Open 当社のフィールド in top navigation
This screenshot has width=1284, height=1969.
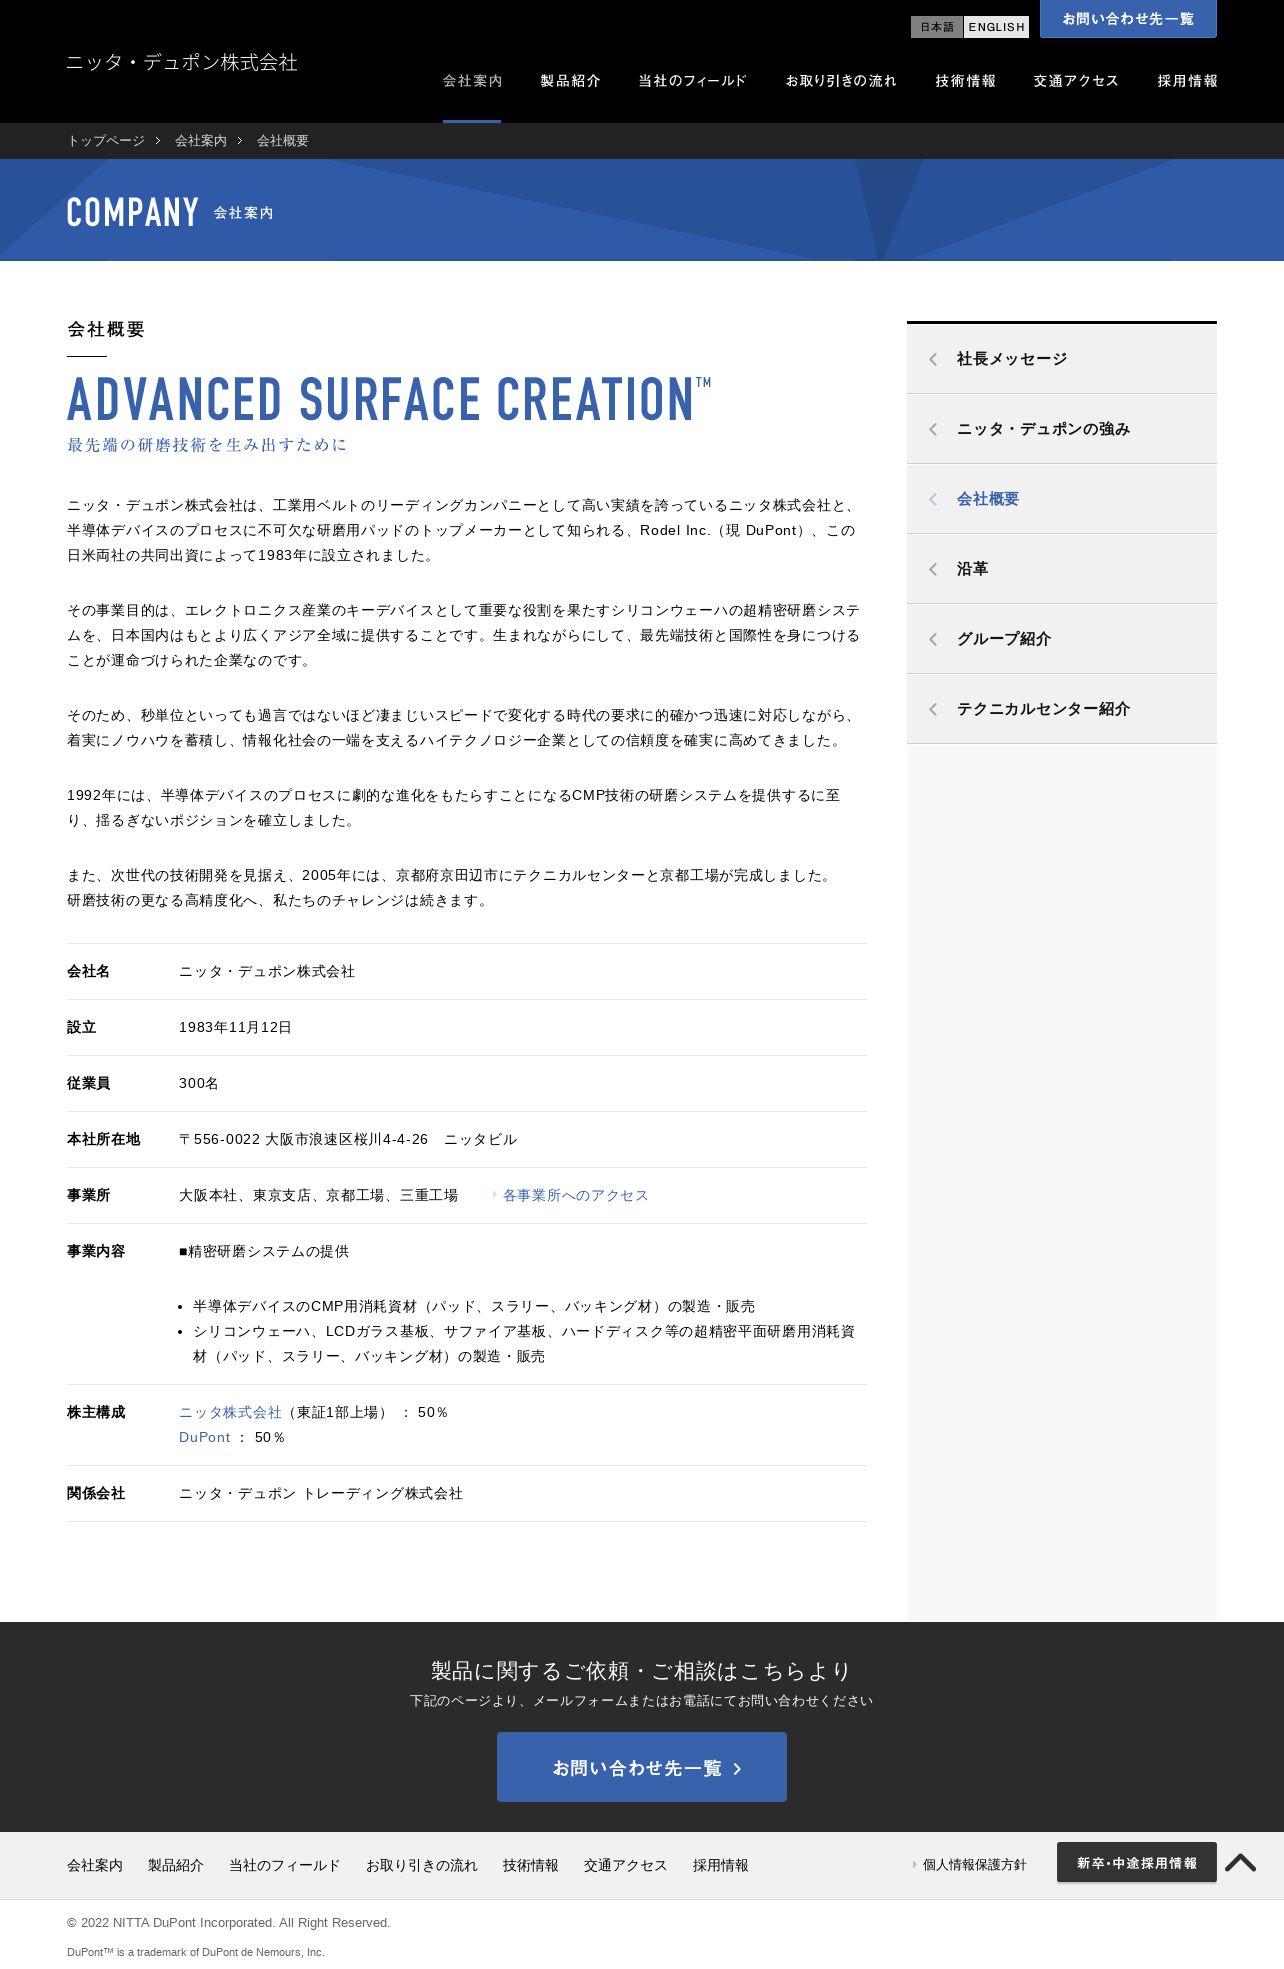[x=692, y=81]
